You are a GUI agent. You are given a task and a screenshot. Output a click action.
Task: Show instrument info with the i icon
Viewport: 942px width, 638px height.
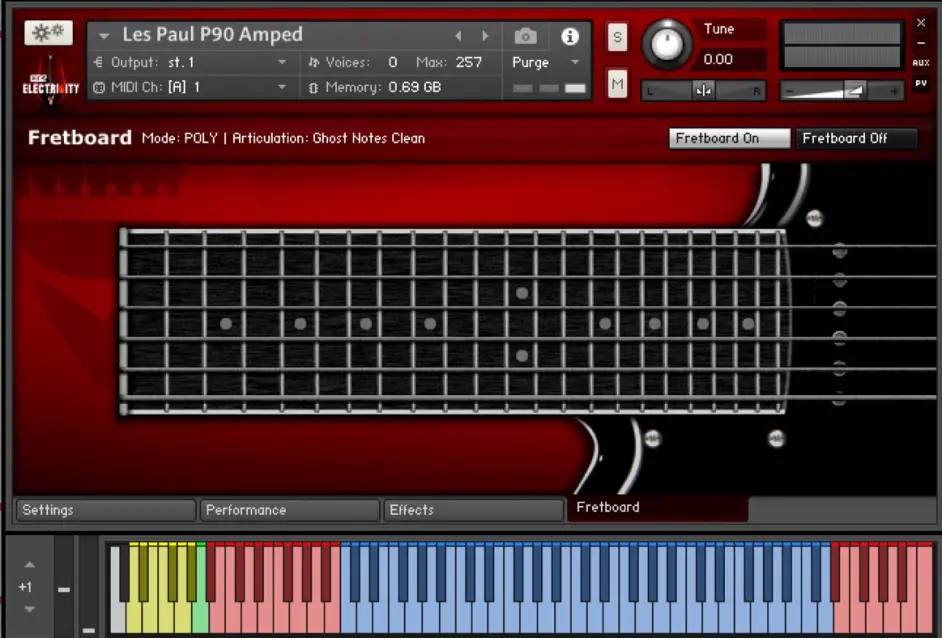coord(570,37)
